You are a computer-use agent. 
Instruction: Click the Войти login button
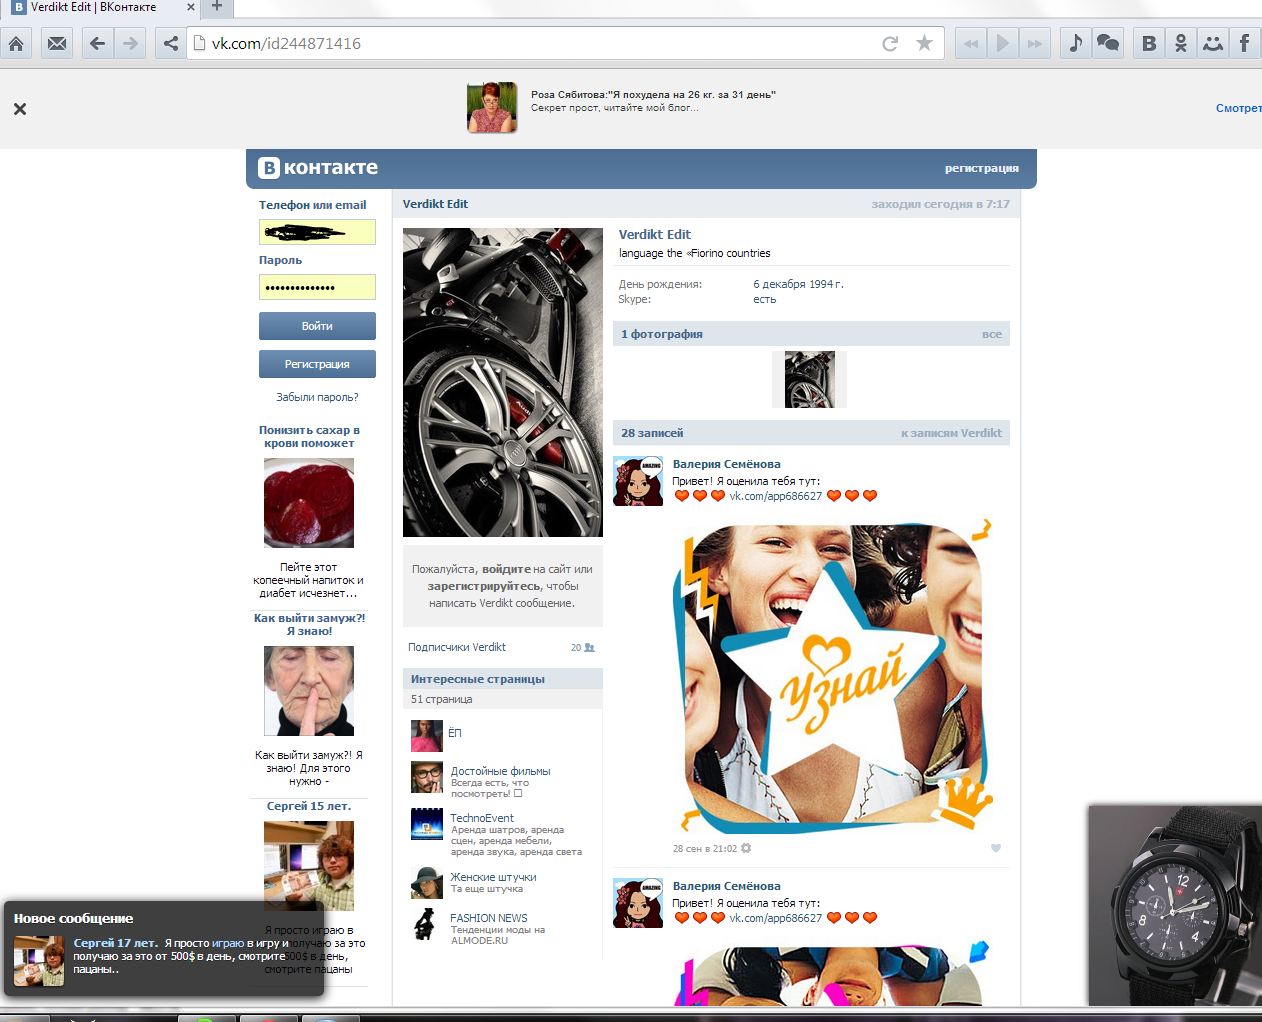[x=317, y=326]
